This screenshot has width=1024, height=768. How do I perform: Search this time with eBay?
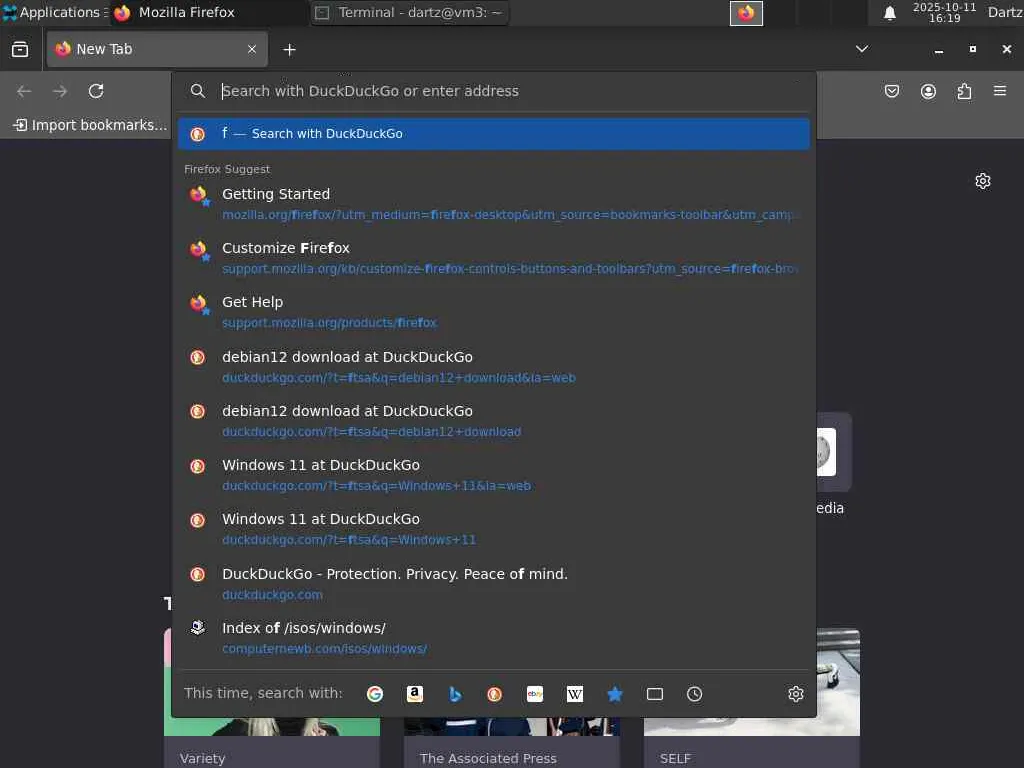click(535, 694)
